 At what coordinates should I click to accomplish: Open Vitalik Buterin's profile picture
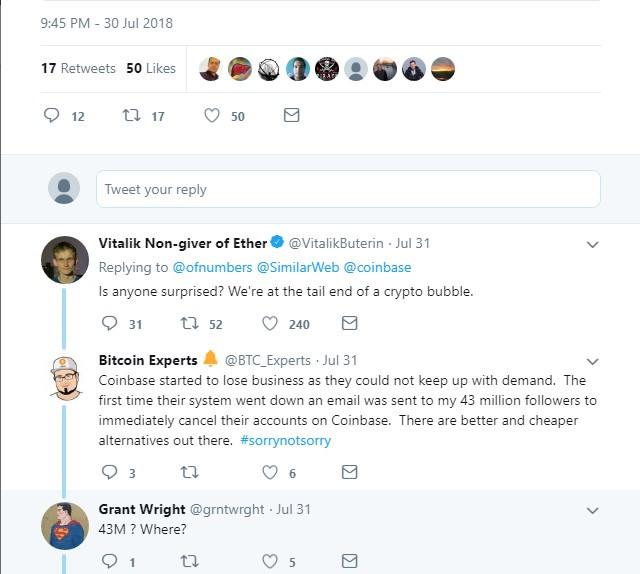pos(65,260)
